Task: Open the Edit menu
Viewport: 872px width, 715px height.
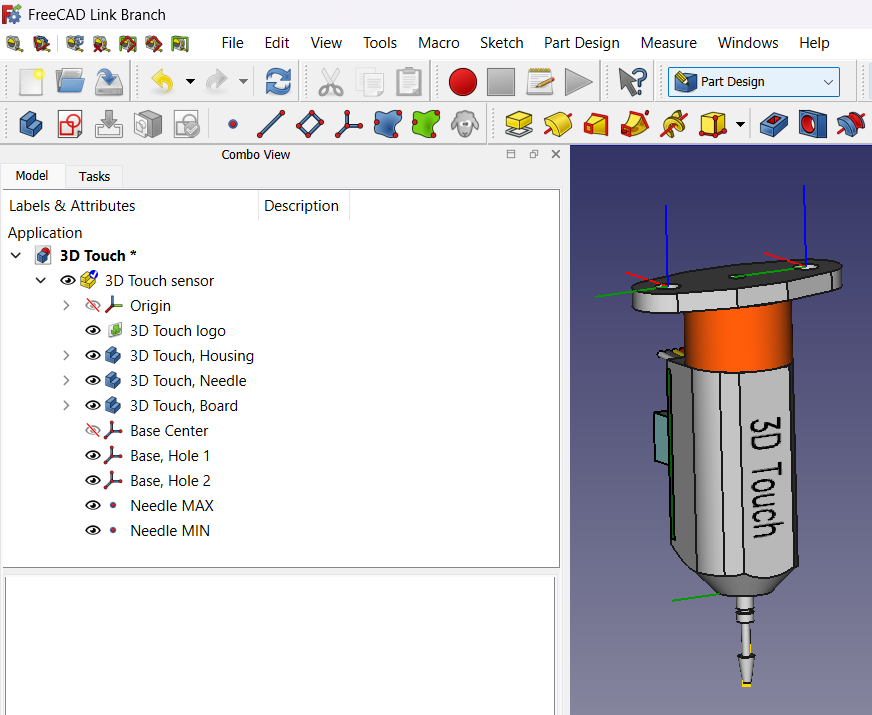Action: coord(277,43)
